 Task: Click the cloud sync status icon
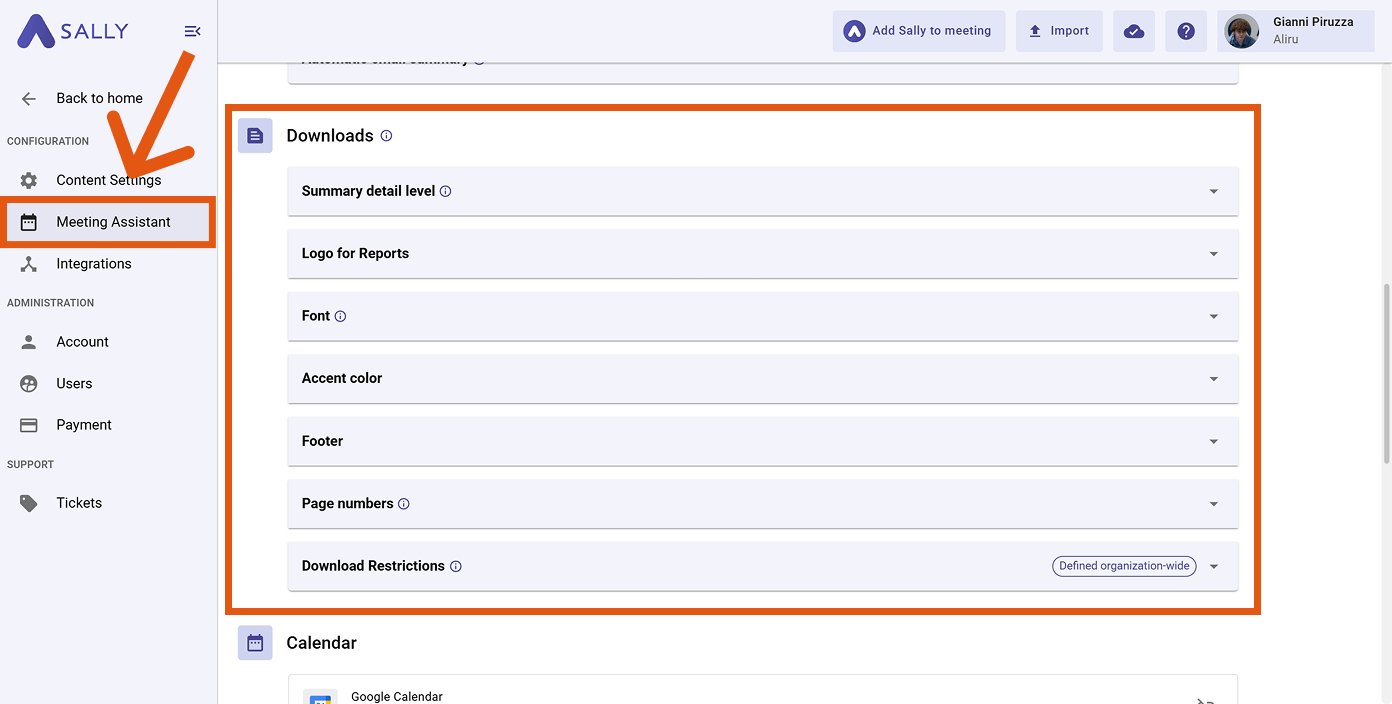[x=1134, y=31]
